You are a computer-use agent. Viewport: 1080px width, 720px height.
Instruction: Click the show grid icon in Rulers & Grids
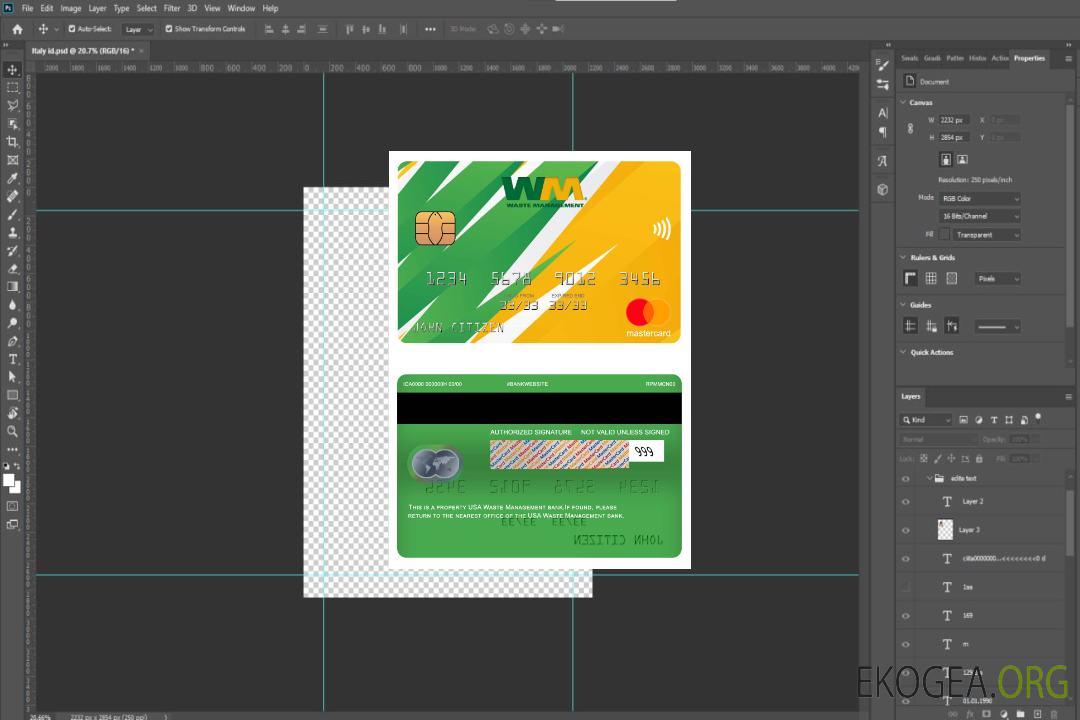pos(931,278)
